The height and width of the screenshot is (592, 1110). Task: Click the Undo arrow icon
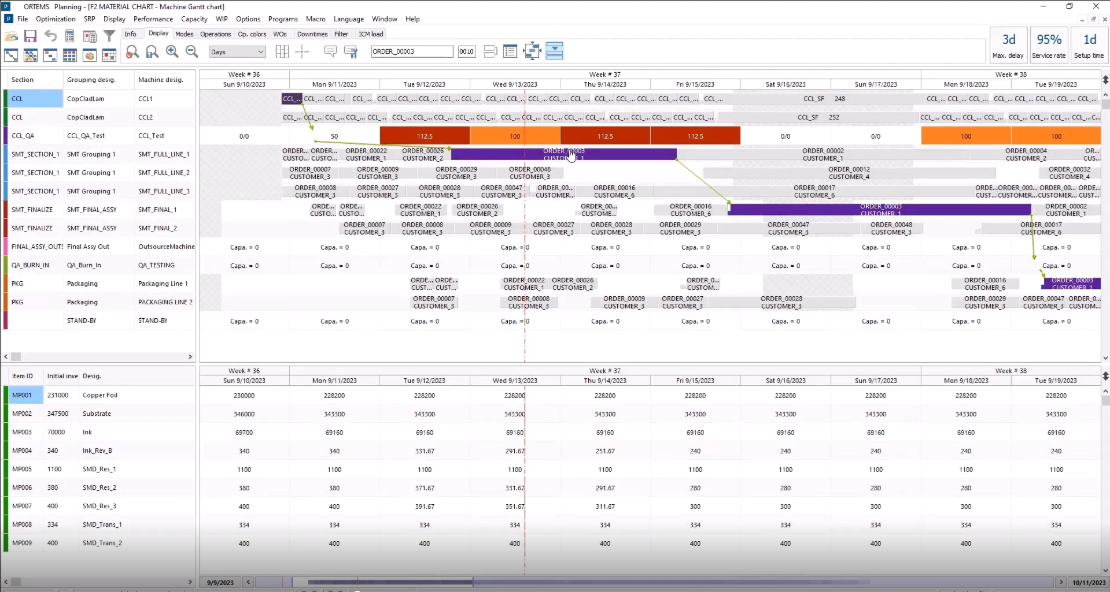pos(50,36)
